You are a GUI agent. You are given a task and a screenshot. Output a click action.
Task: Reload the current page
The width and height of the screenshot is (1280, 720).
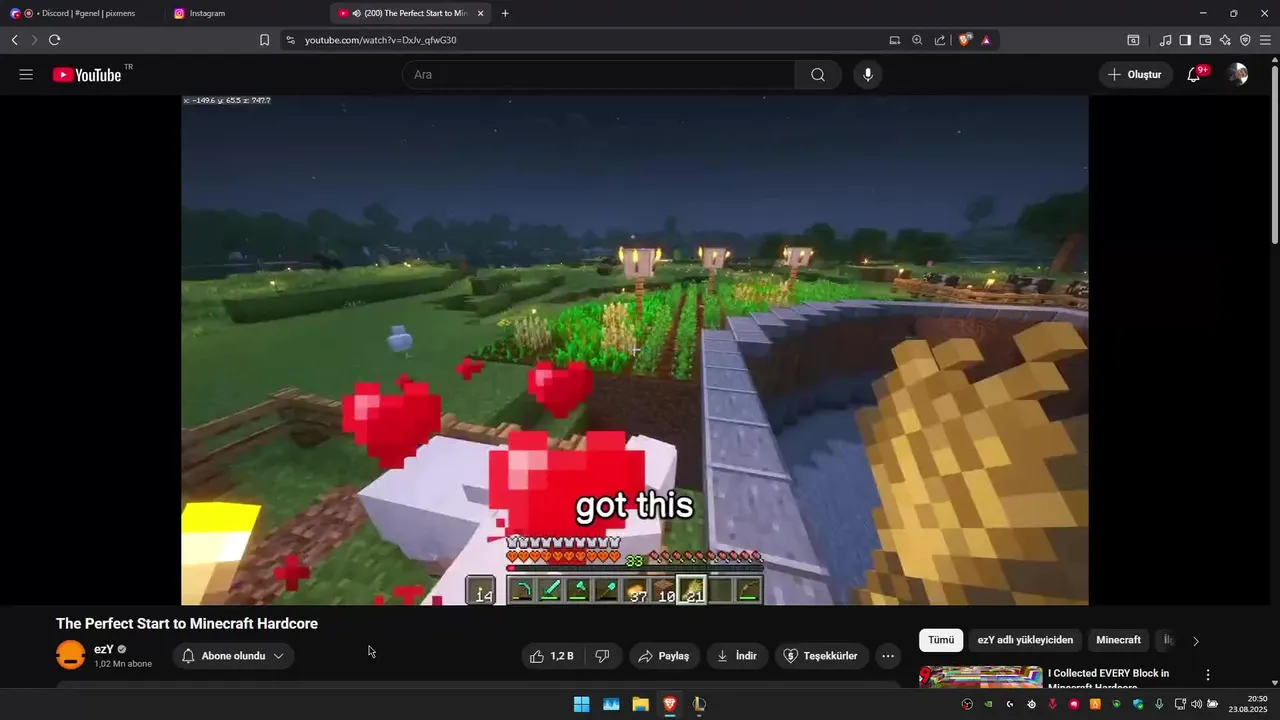(x=54, y=40)
